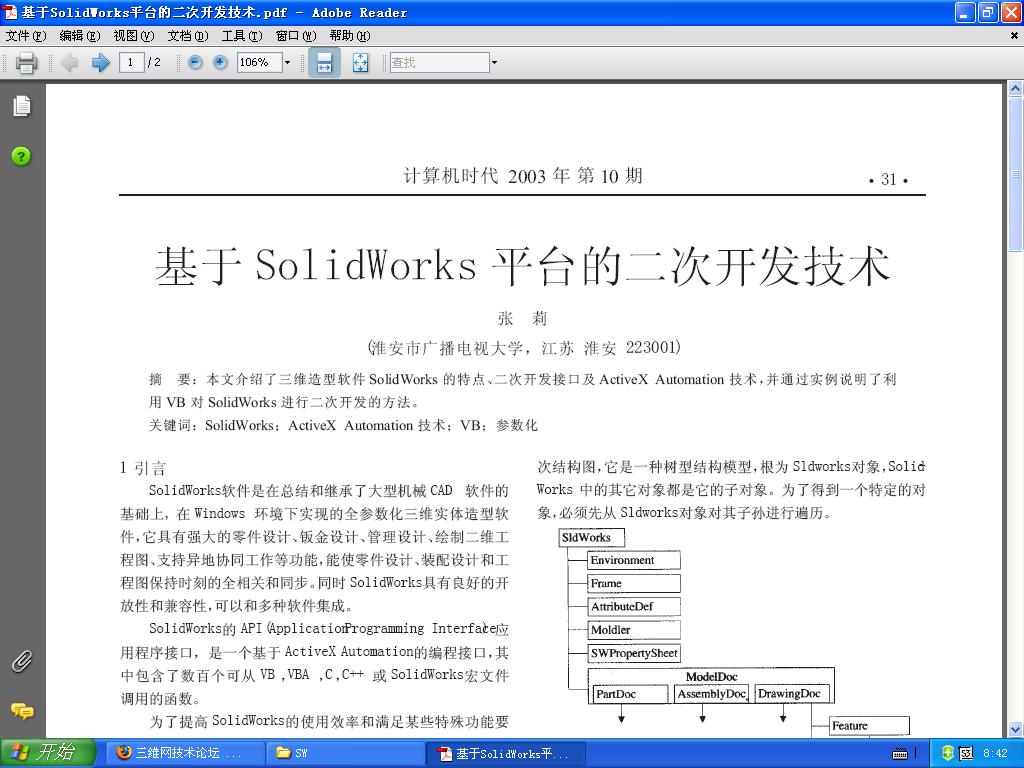Click the Windows 开始 Start button

point(48,753)
